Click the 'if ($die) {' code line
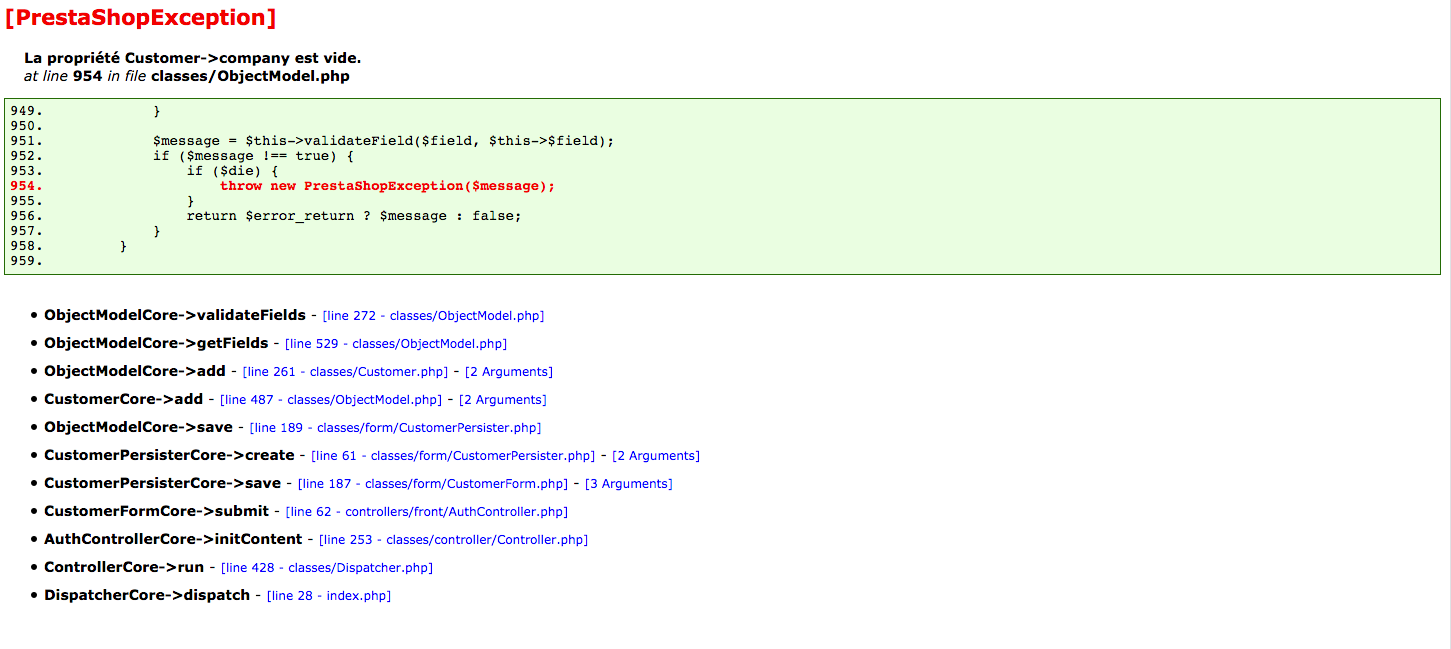 tap(232, 171)
